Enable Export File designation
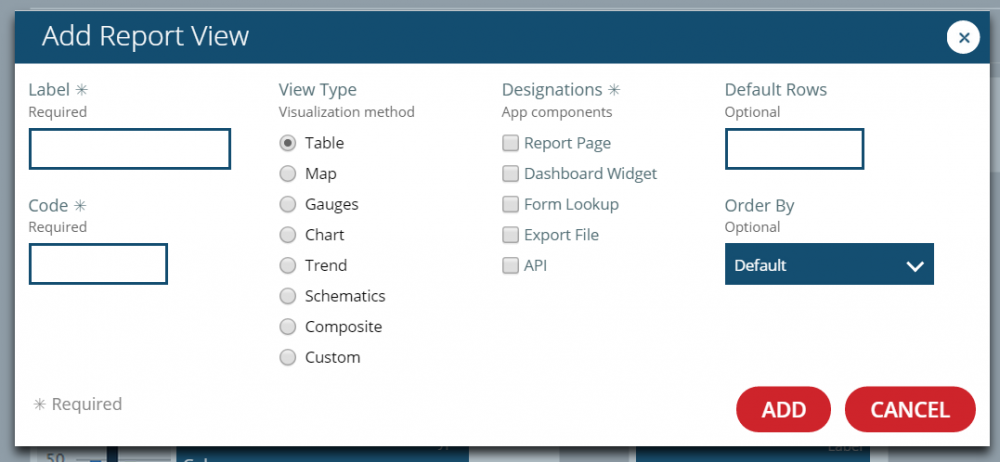Image resolution: width=1000 pixels, height=462 pixels. click(x=510, y=235)
